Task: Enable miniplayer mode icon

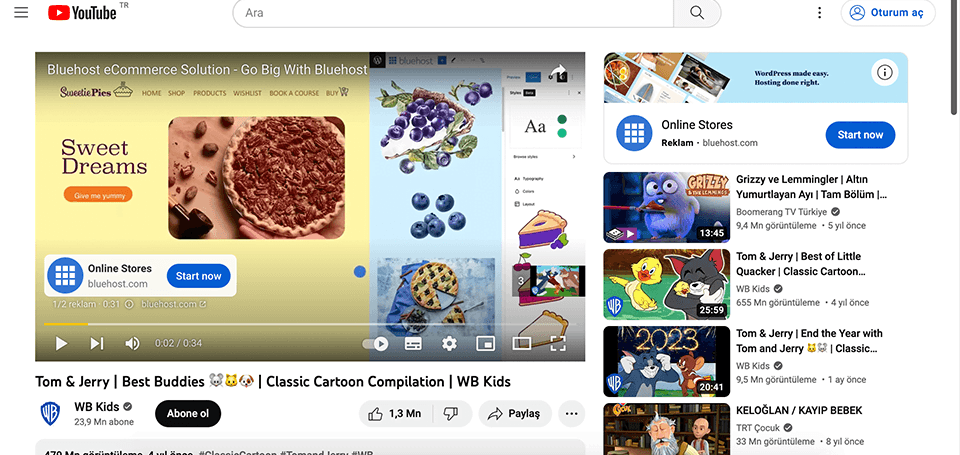Action: click(486, 344)
